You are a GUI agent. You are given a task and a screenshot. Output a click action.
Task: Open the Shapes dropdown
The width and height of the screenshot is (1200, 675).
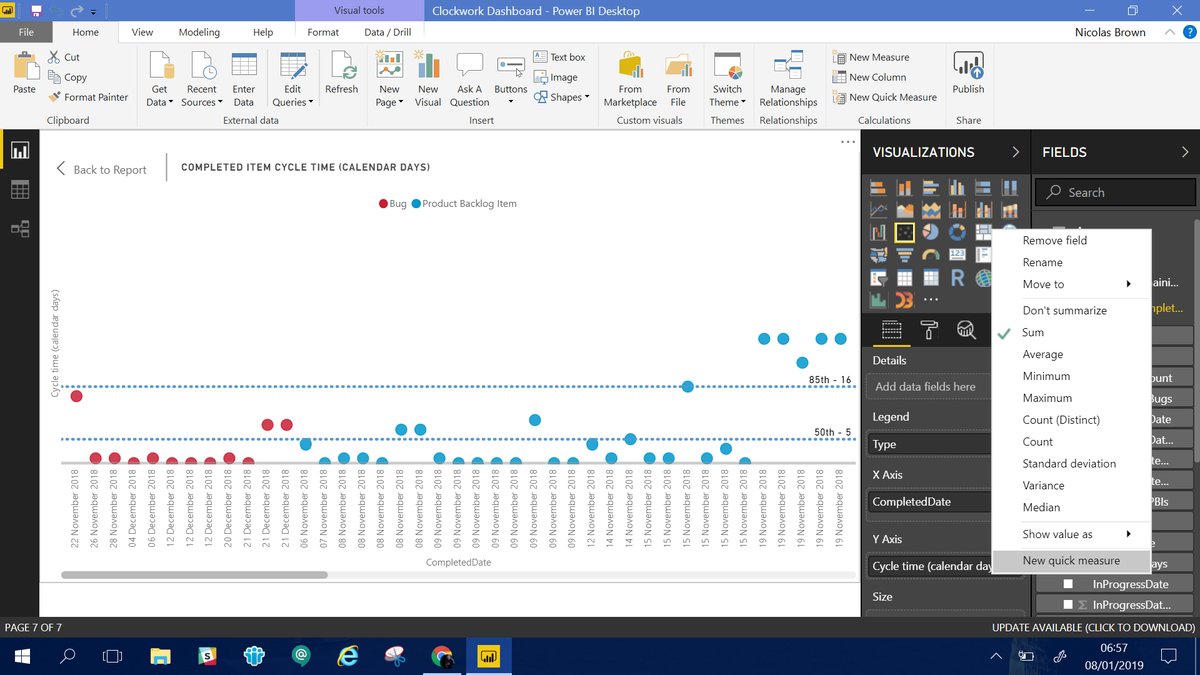coord(561,97)
